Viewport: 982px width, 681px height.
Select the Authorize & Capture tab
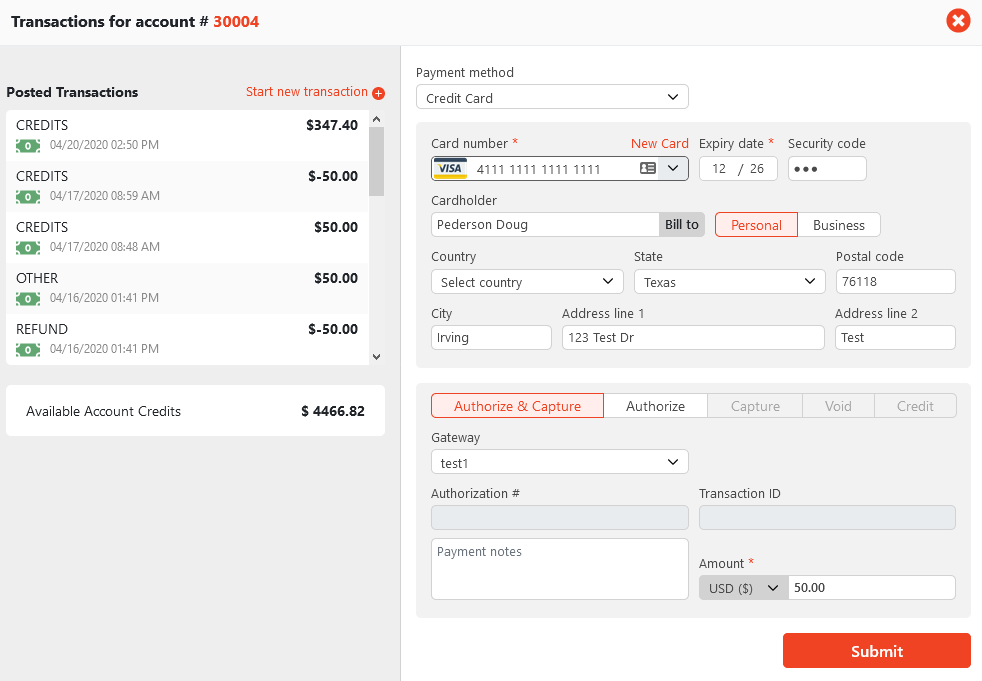(517, 406)
